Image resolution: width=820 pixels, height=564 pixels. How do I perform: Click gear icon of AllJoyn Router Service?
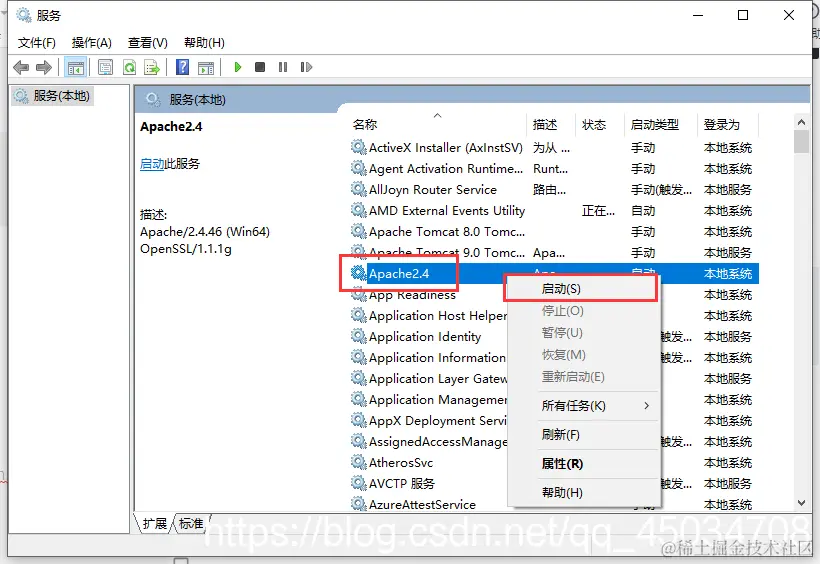[358, 189]
